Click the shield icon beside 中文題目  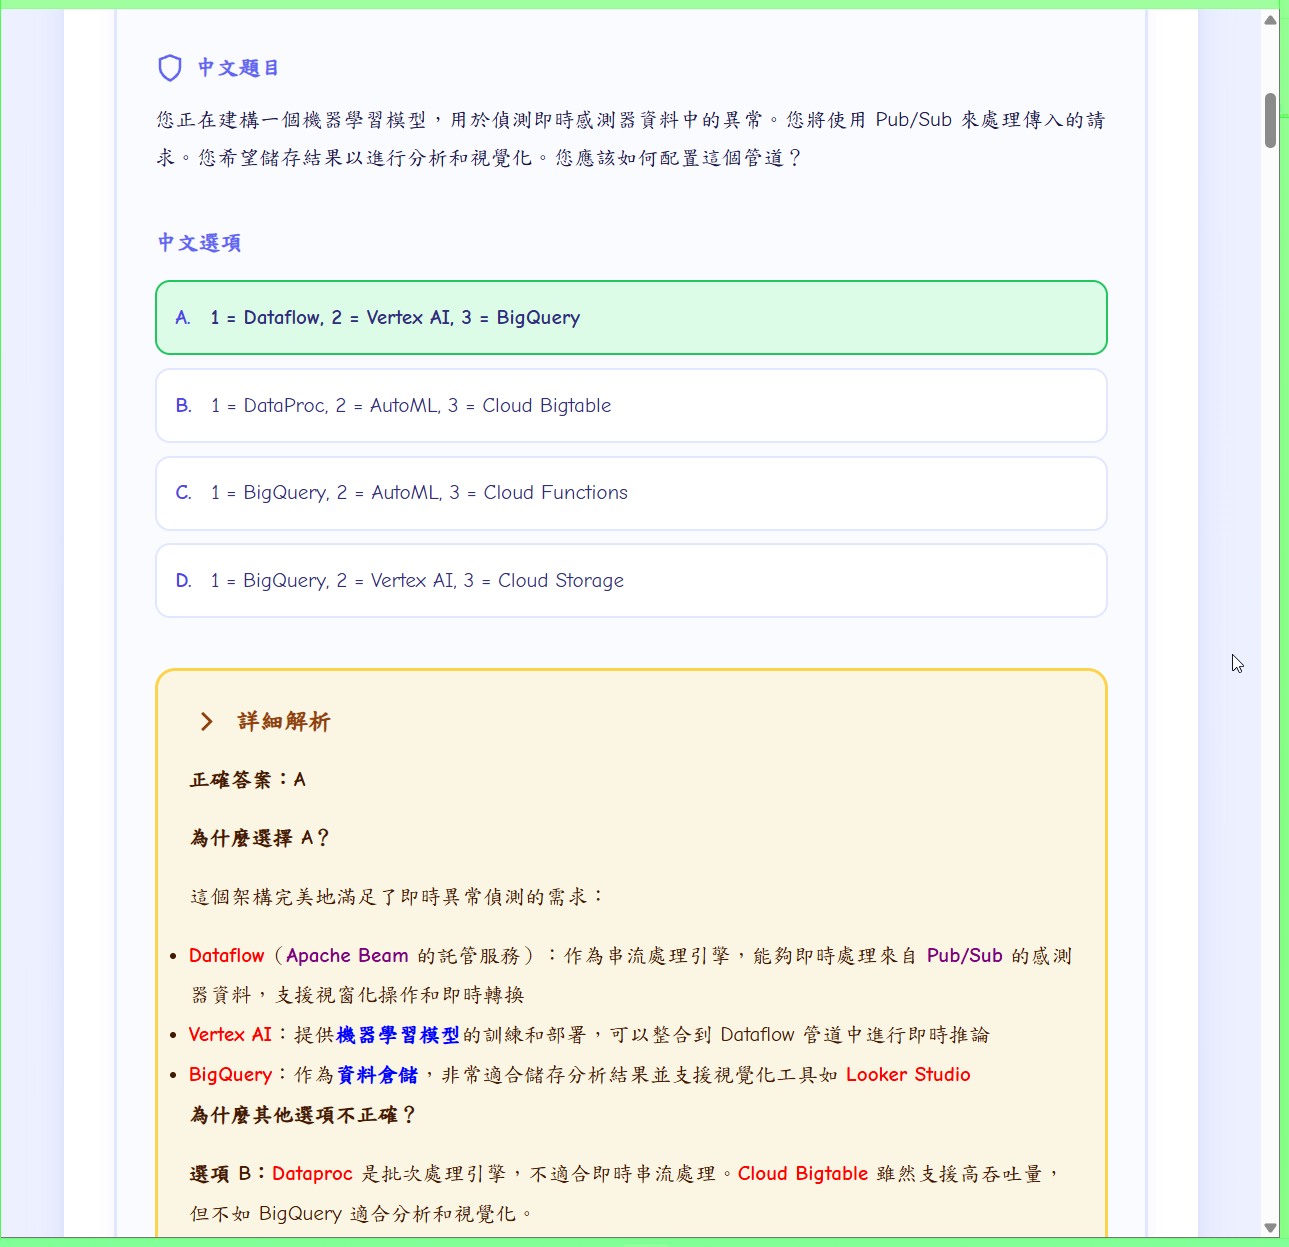(170, 68)
